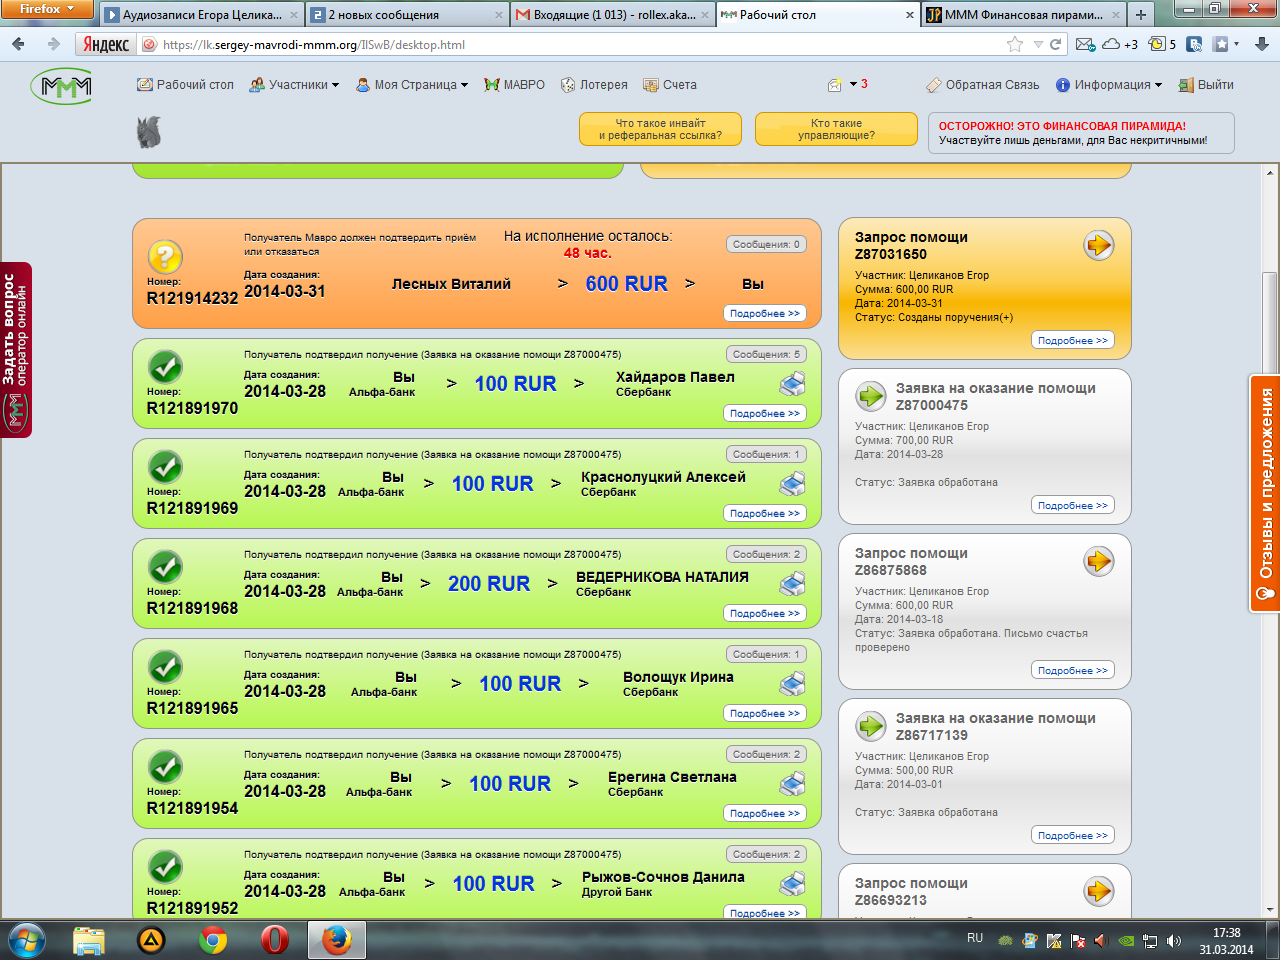This screenshot has height=960, width=1280.
Task: Click printer icon for Рыжов-Сочнов Данила order
Action: point(793,884)
